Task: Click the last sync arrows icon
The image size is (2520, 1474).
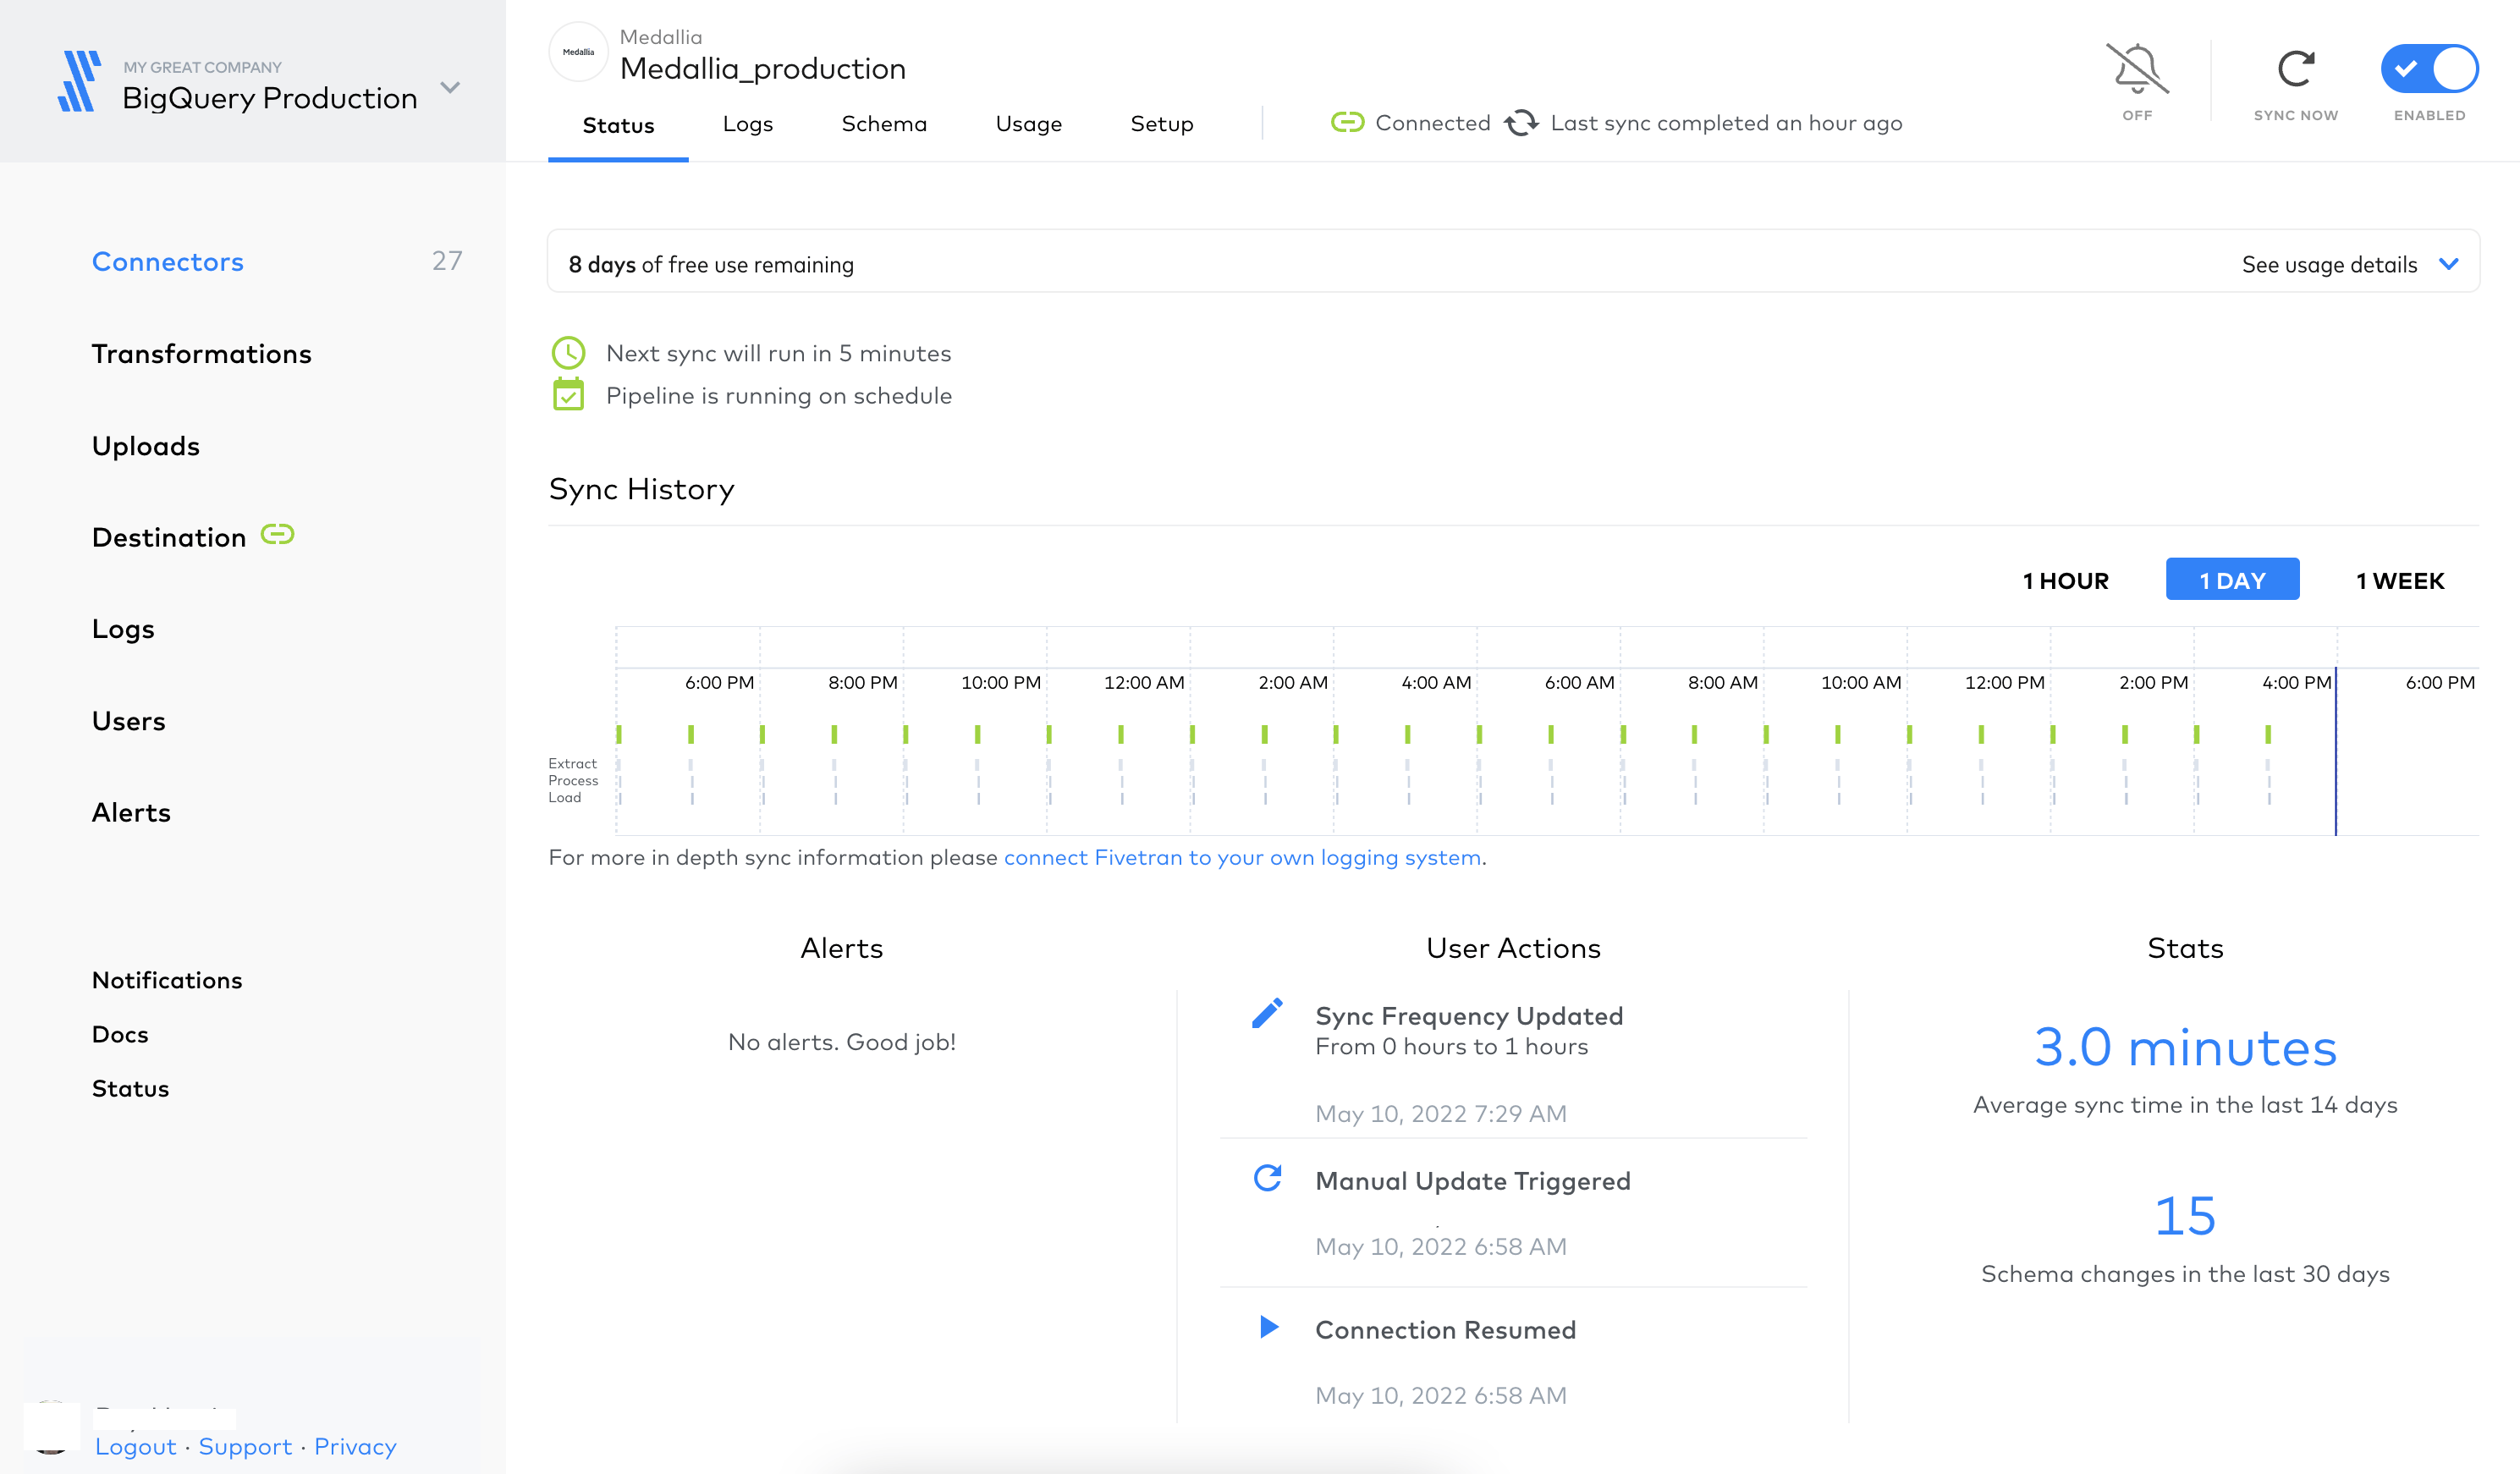Action: 1521,123
